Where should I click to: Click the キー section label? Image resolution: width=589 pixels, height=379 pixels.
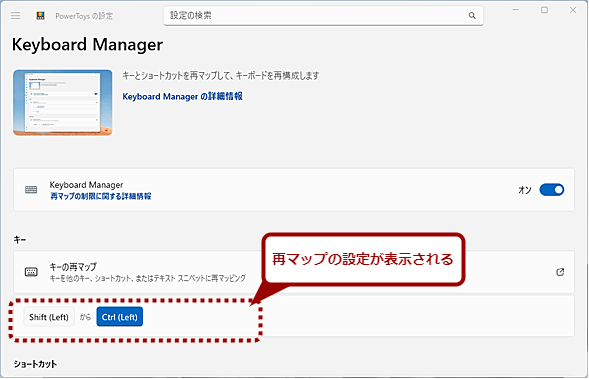click(20, 240)
